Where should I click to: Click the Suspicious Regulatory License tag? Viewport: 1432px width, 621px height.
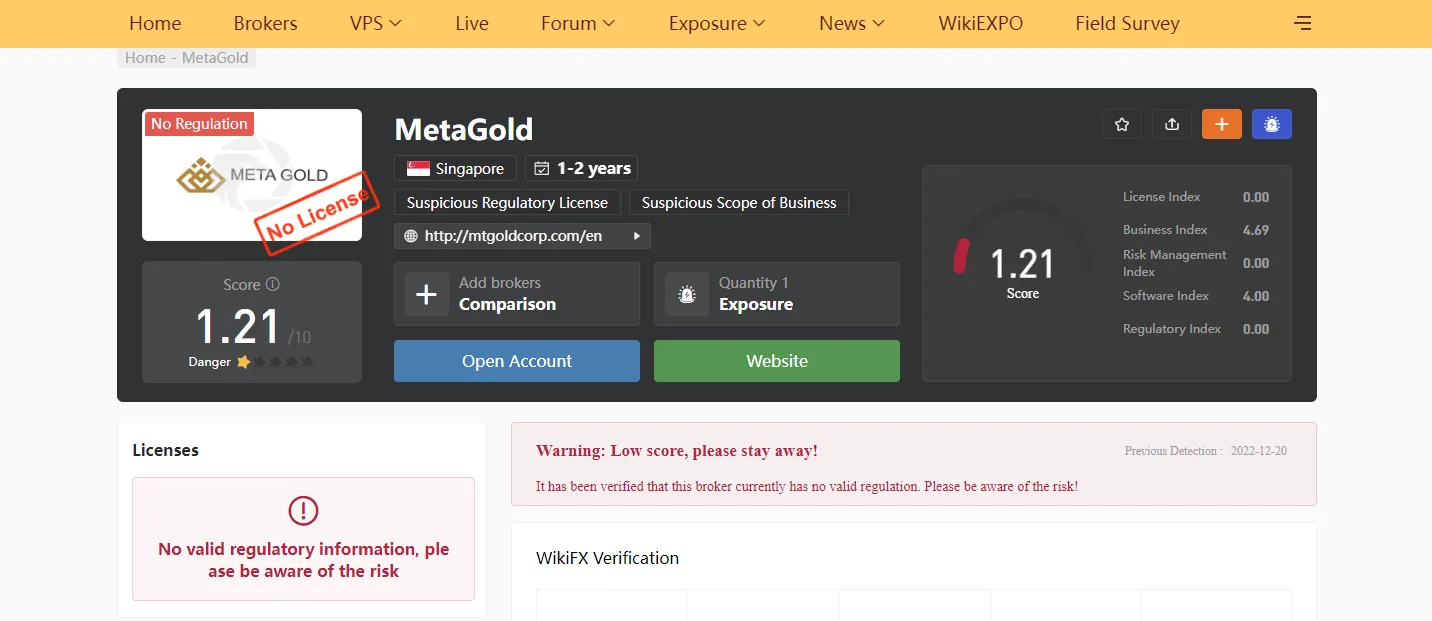point(507,203)
